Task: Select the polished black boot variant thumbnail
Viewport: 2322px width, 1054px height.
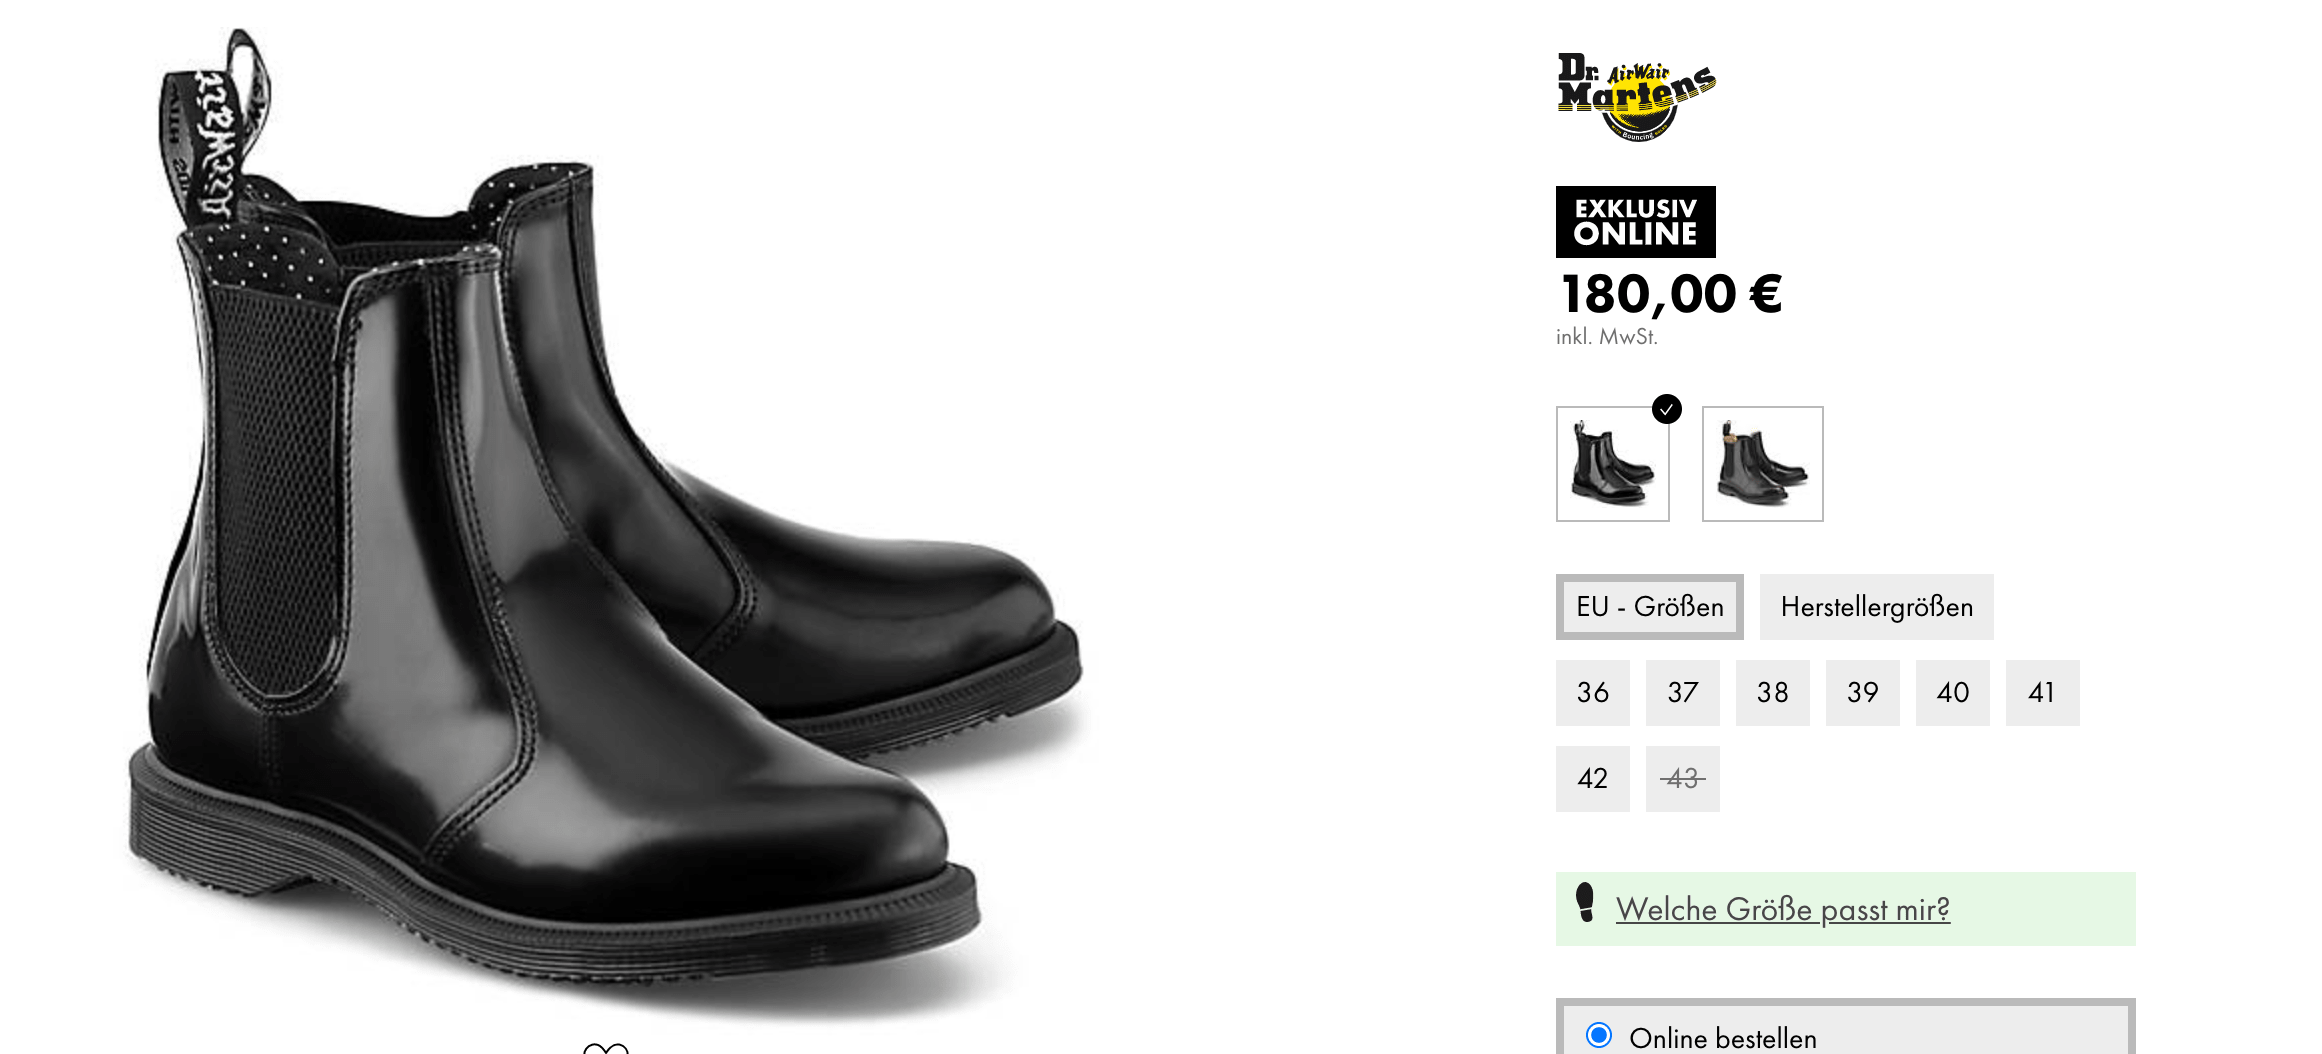Action: point(1613,464)
